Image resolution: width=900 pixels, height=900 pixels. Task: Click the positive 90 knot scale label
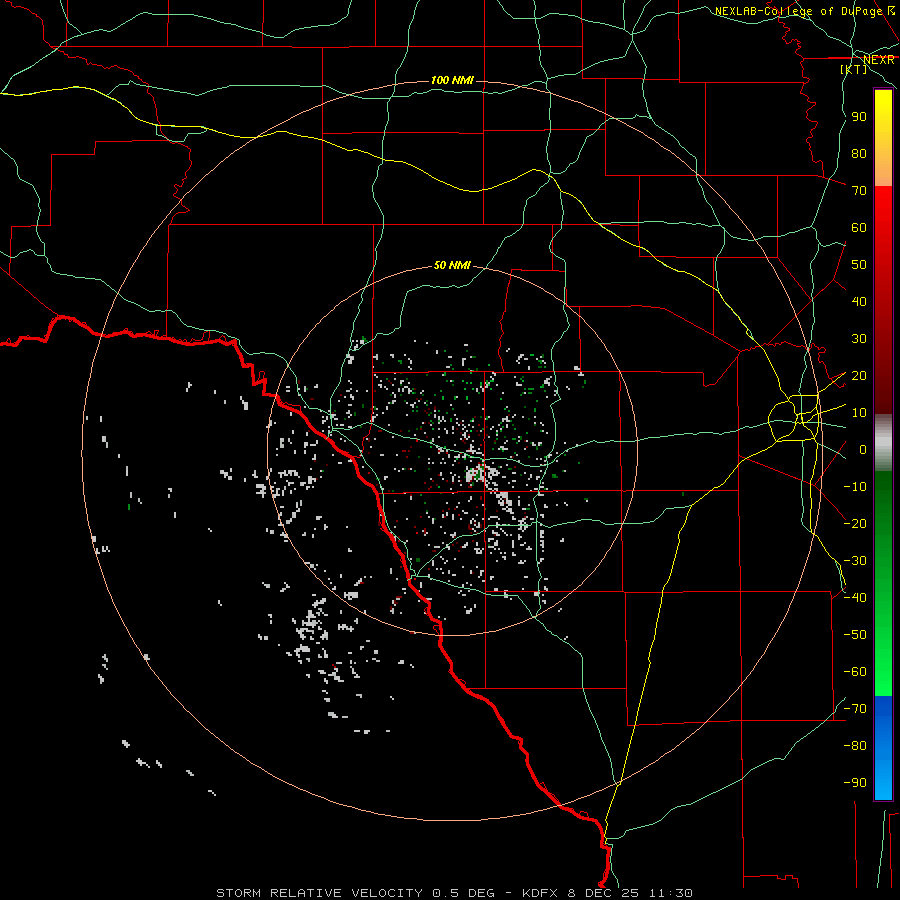(859, 117)
